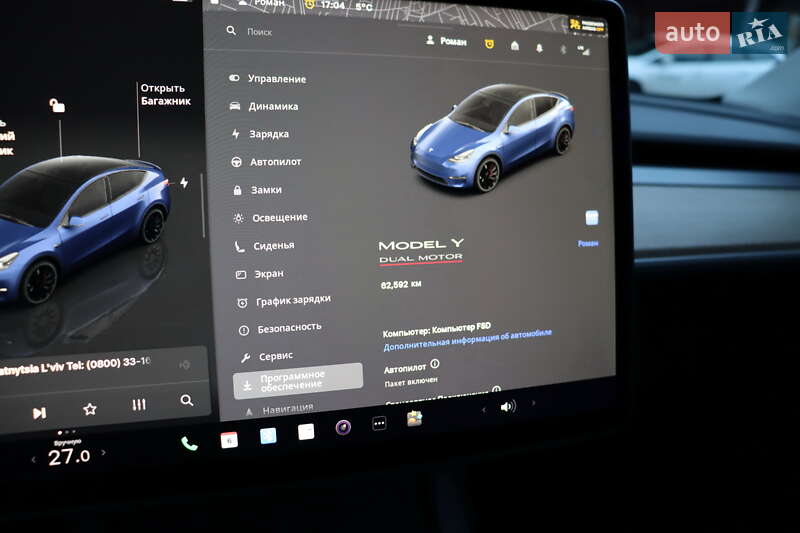This screenshot has height=533, width=800.
Task: Favorite the current station with star icon
Action: tap(90, 409)
